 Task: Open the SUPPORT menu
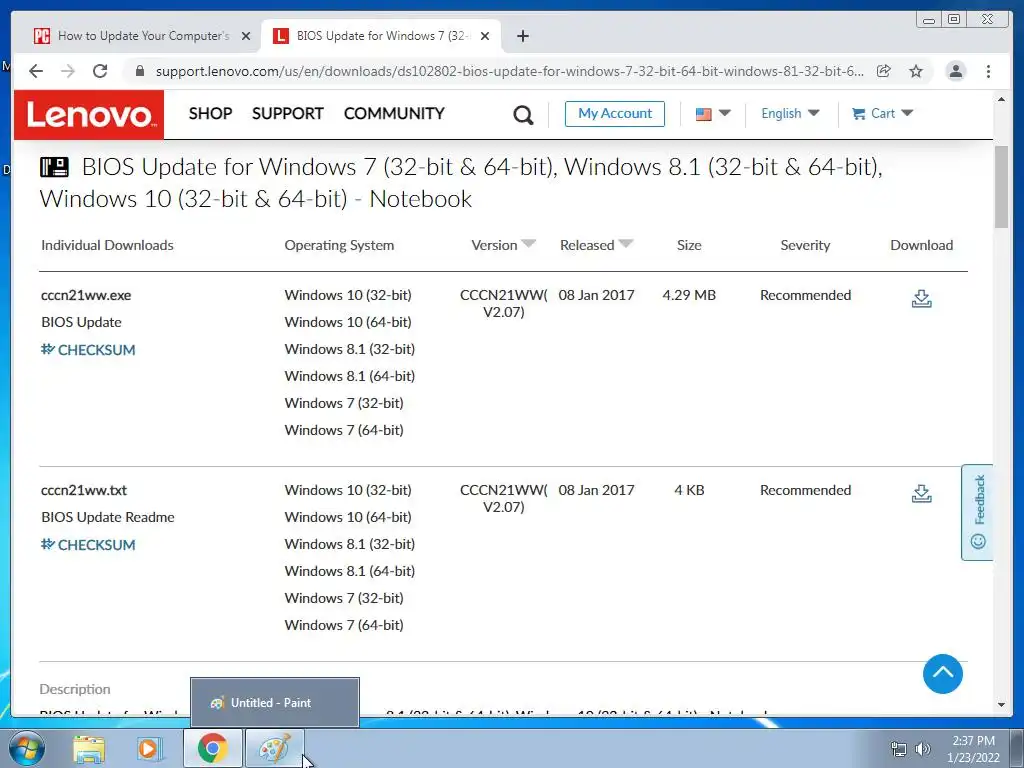point(287,113)
